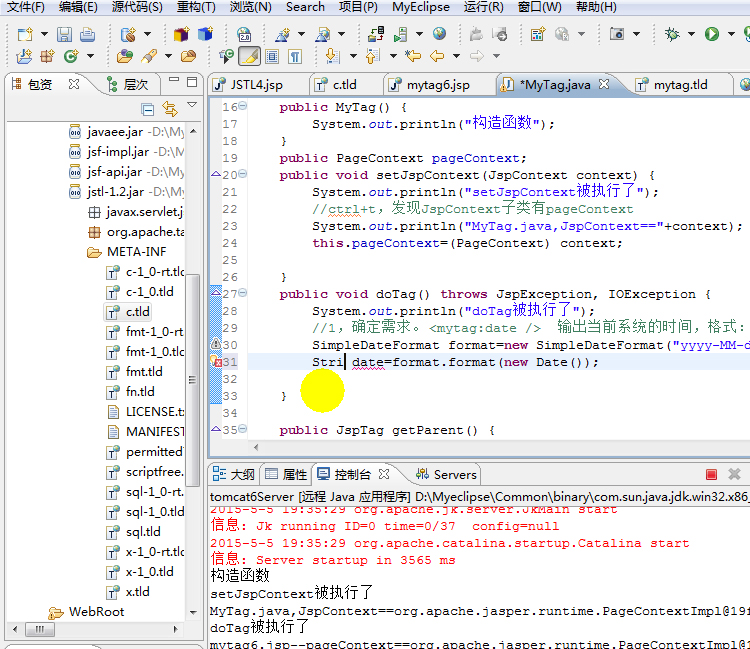Collapse getParent method at line 35

pos(243,429)
